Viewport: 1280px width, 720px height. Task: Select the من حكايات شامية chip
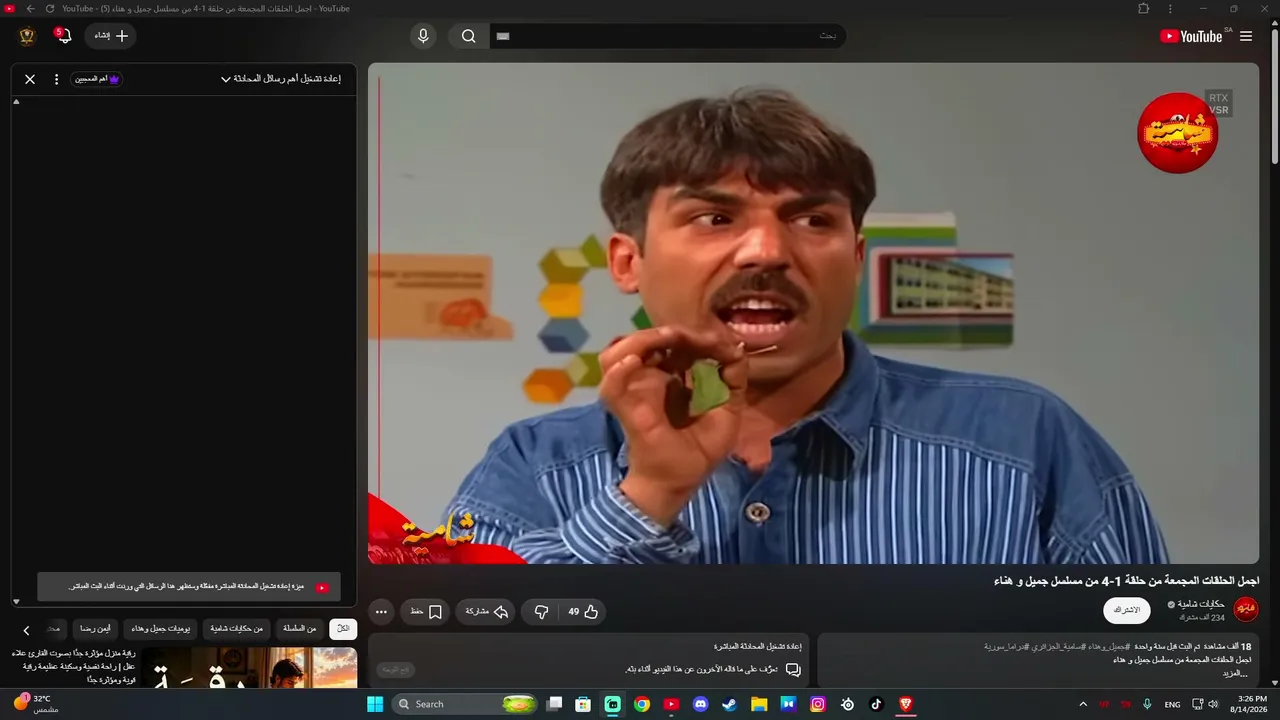236,629
